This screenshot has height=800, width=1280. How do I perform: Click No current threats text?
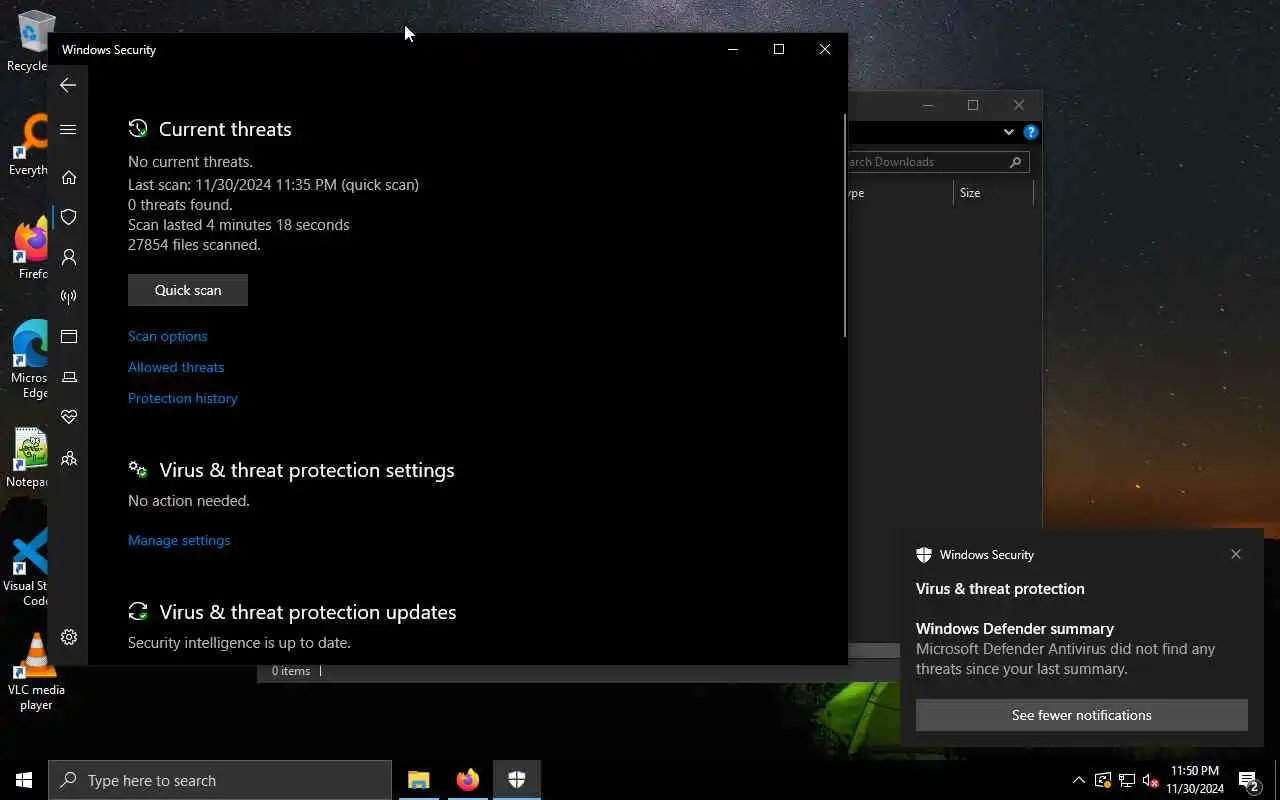pos(190,162)
